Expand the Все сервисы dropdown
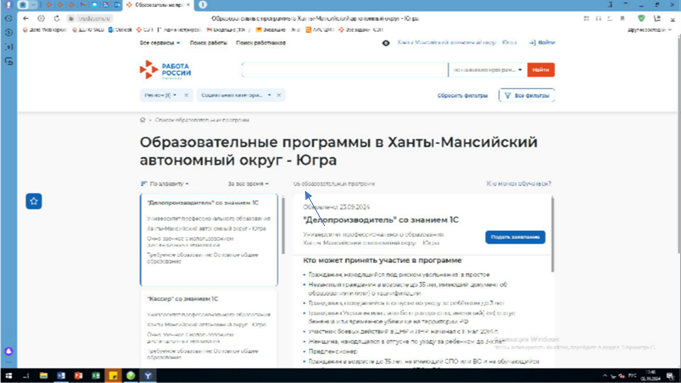 click(160, 43)
